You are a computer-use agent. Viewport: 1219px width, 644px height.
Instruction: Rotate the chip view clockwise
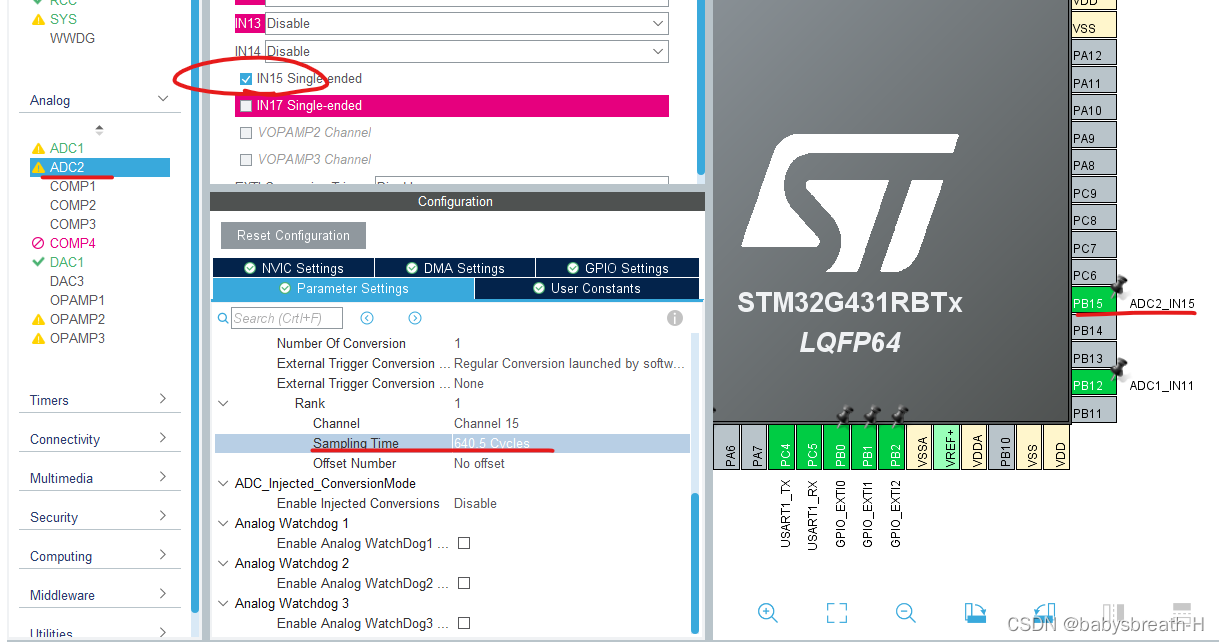[x=976, y=613]
